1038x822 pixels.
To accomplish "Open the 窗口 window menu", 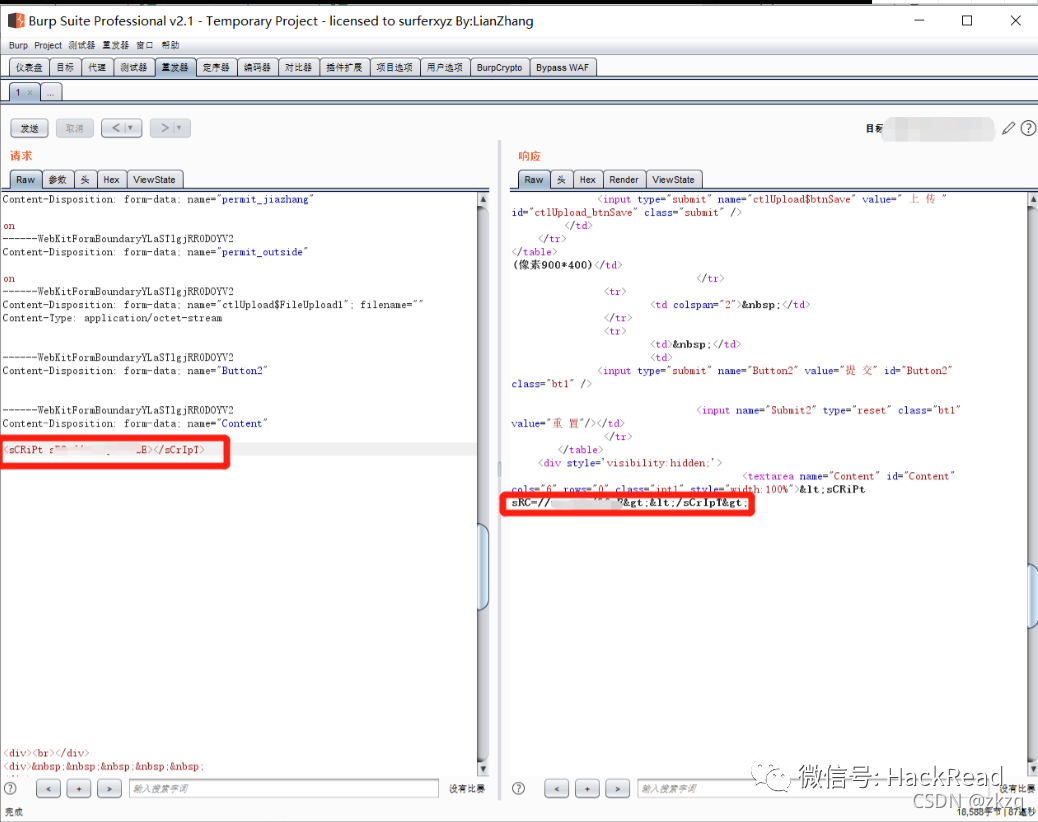I will pyautogui.click(x=145, y=45).
